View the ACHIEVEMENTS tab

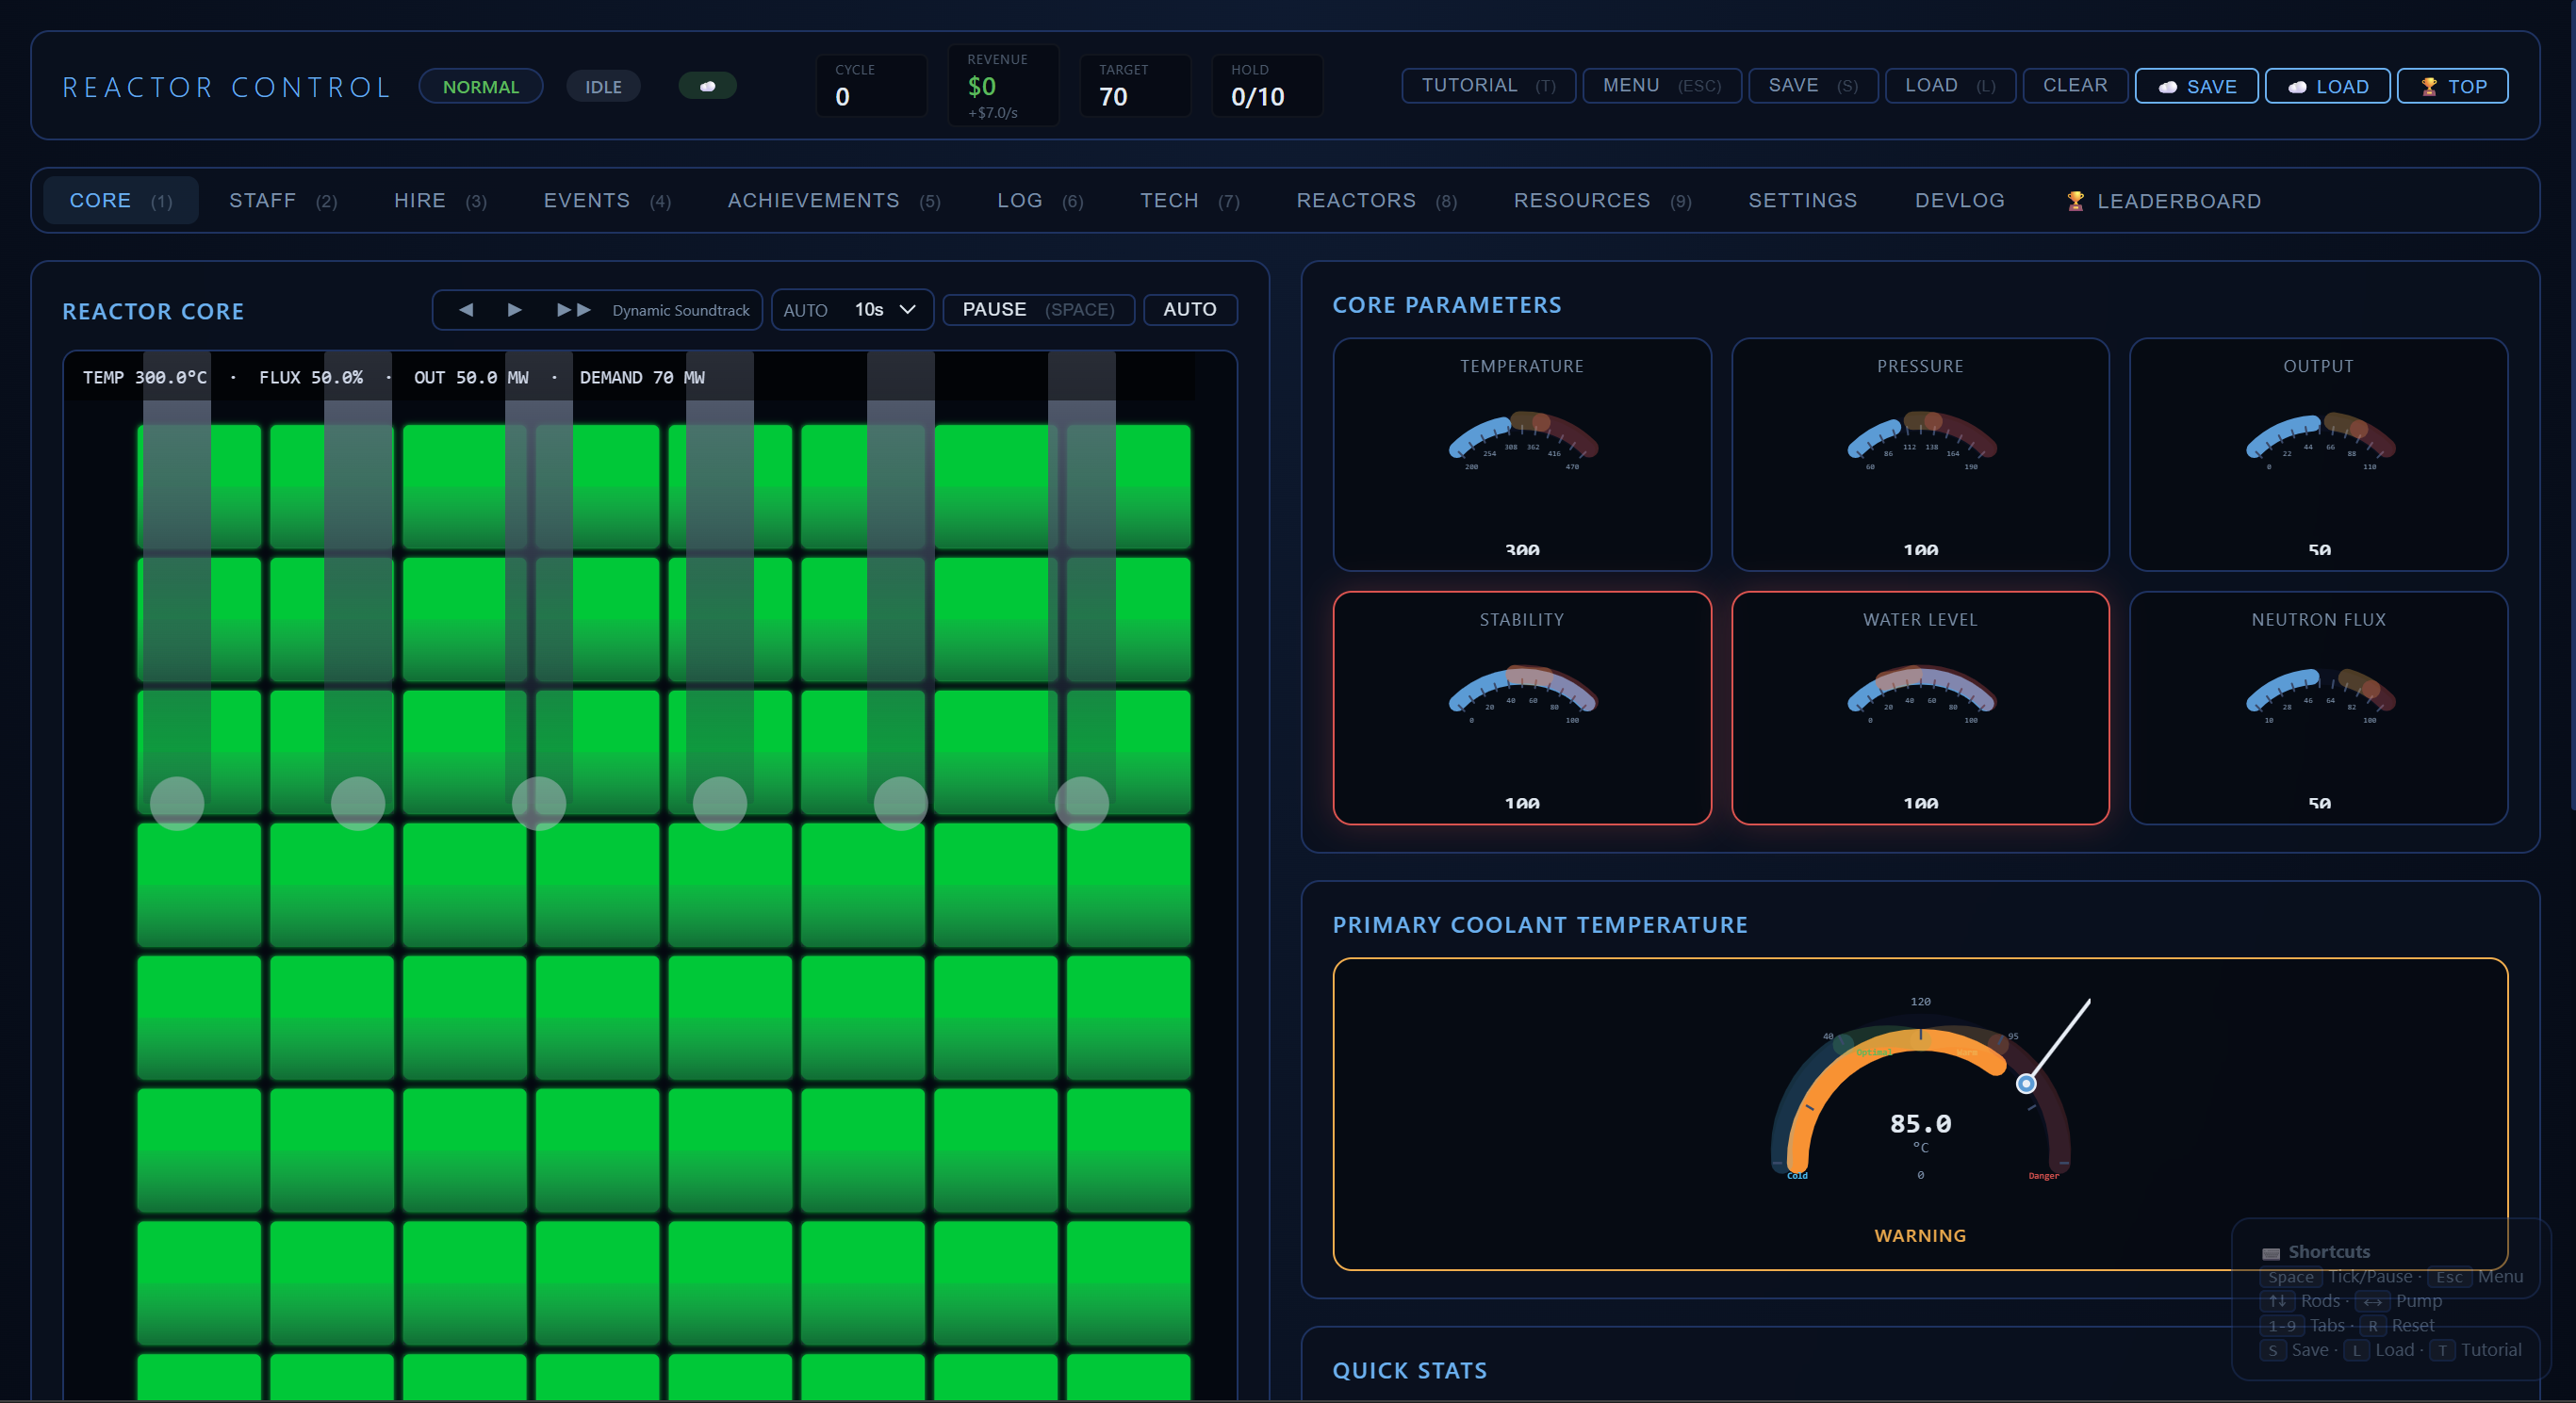tap(834, 200)
